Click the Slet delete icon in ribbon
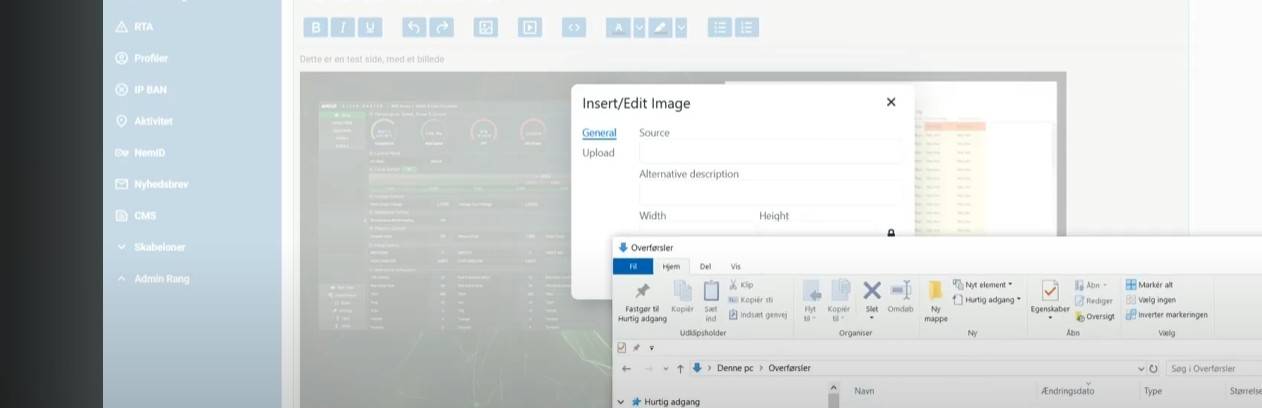Image resolution: width=1262 pixels, height=408 pixels. tap(872, 296)
